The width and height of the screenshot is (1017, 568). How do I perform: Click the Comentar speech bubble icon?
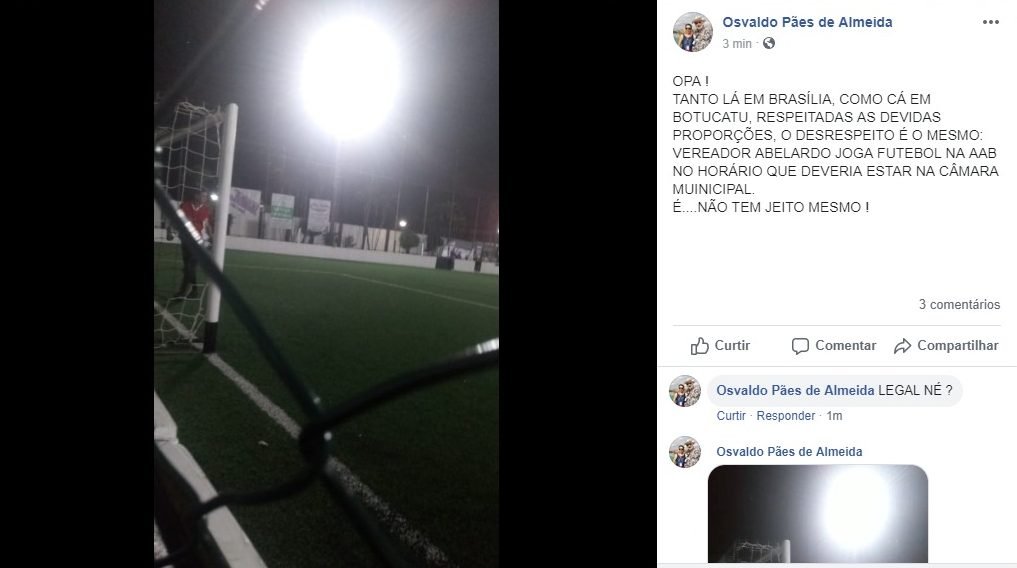click(800, 346)
